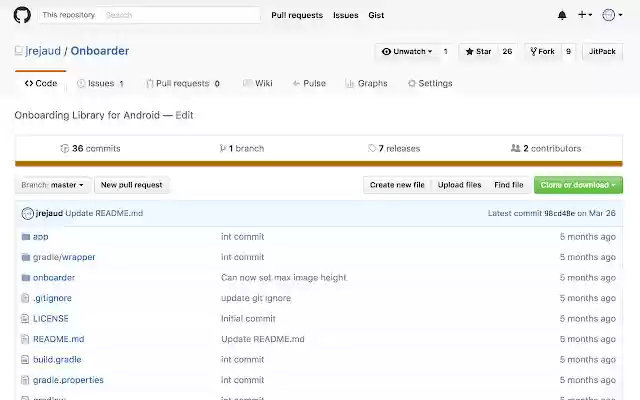
Task: Click the file icon for gradle.properties
Action: [25, 380]
